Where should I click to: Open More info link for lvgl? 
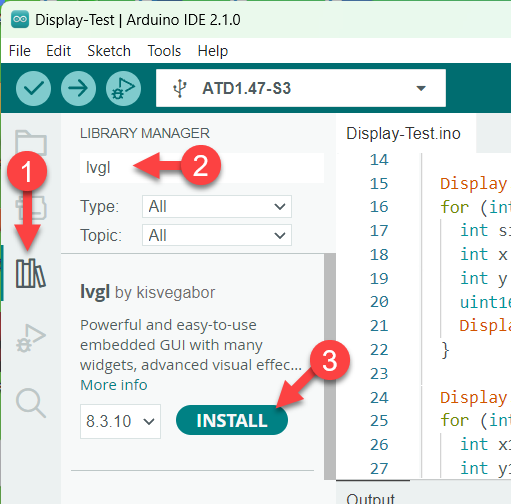tap(114, 385)
